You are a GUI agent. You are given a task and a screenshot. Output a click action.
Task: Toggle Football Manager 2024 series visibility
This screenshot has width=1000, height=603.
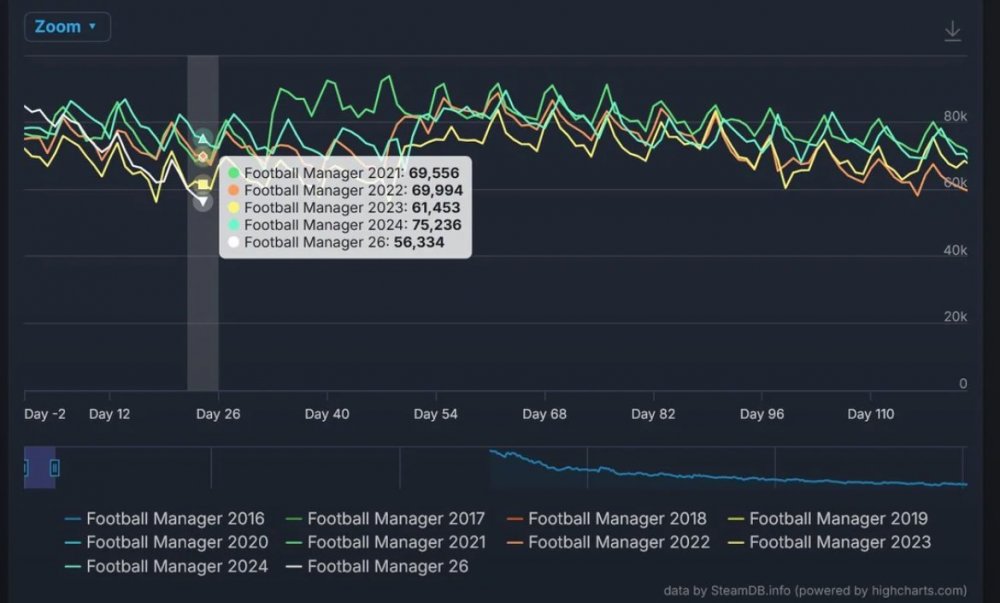click(x=166, y=566)
